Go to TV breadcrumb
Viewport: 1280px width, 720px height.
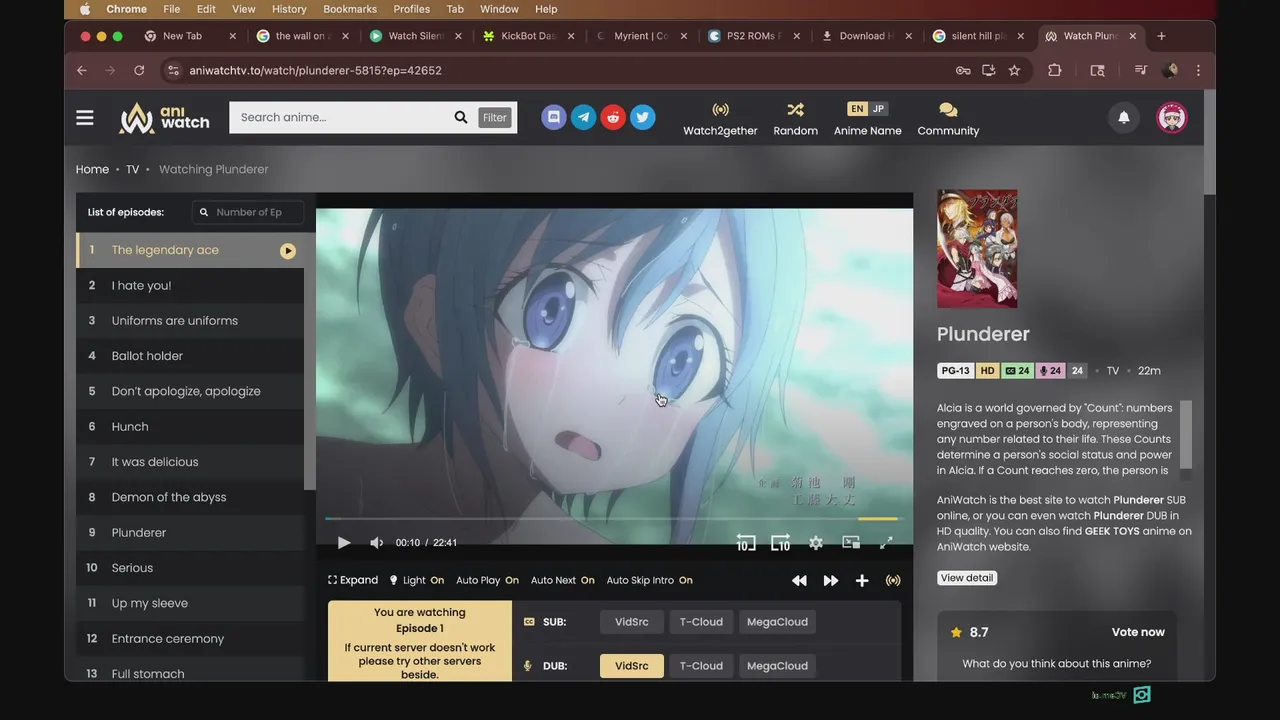pyautogui.click(x=132, y=169)
